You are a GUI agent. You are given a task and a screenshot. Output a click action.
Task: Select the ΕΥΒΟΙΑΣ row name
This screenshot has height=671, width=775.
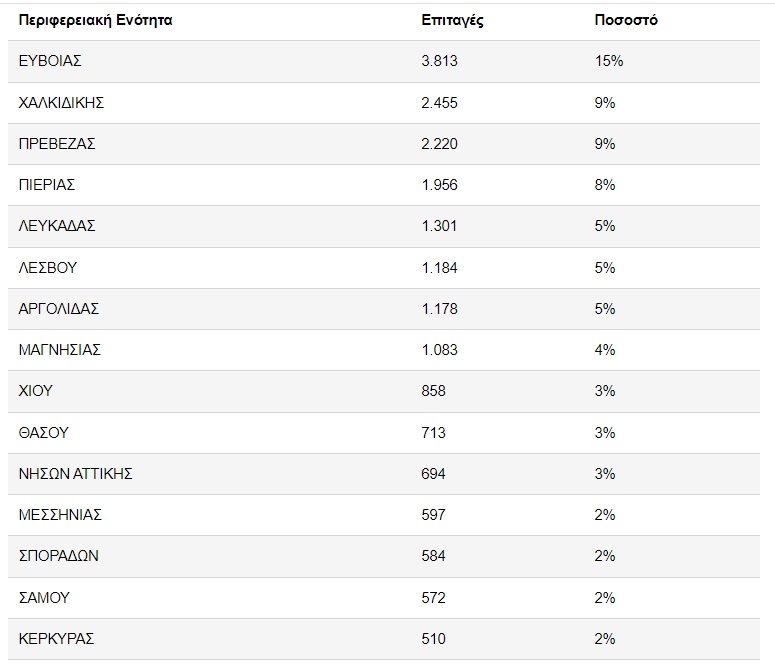coord(50,61)
